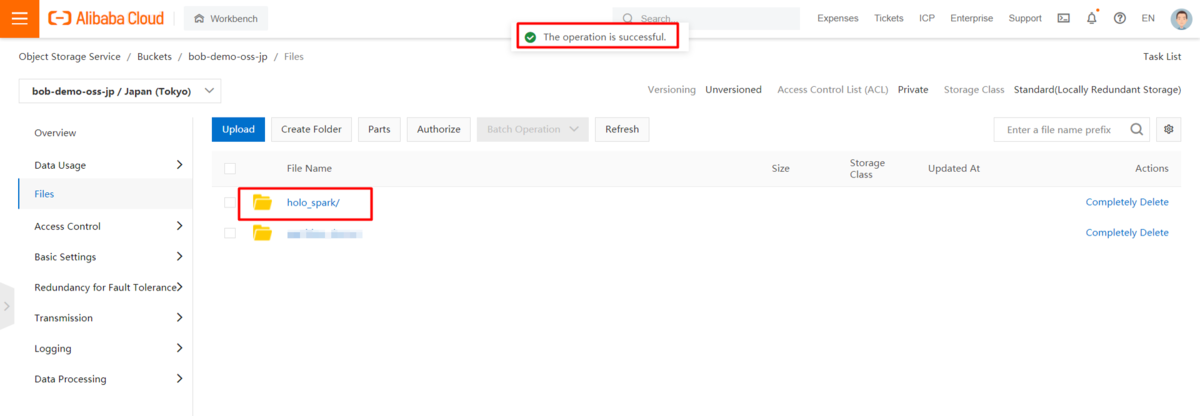Screen dimensions: 1200x416
Task: Open the Task List link
Action: [1162, 57]
